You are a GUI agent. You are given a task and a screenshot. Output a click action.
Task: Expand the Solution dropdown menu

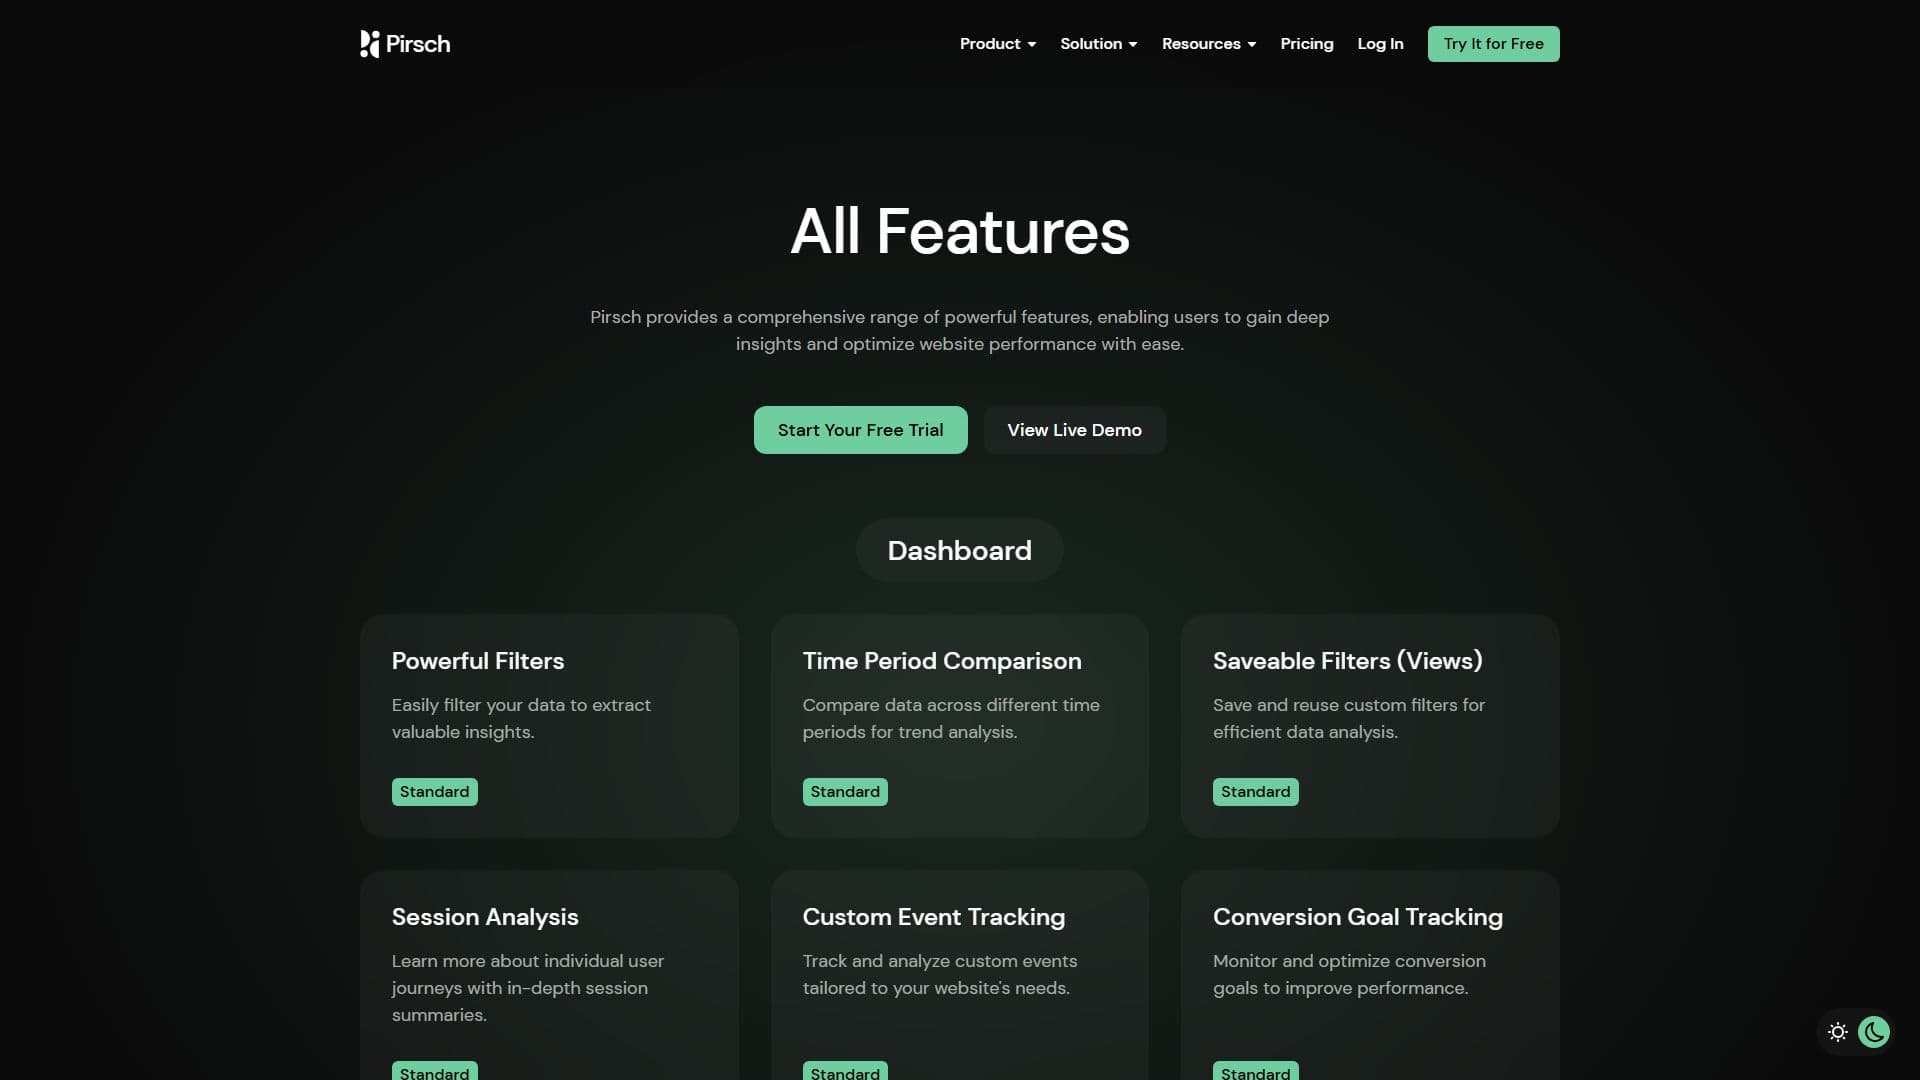[x=1099, y=44]
